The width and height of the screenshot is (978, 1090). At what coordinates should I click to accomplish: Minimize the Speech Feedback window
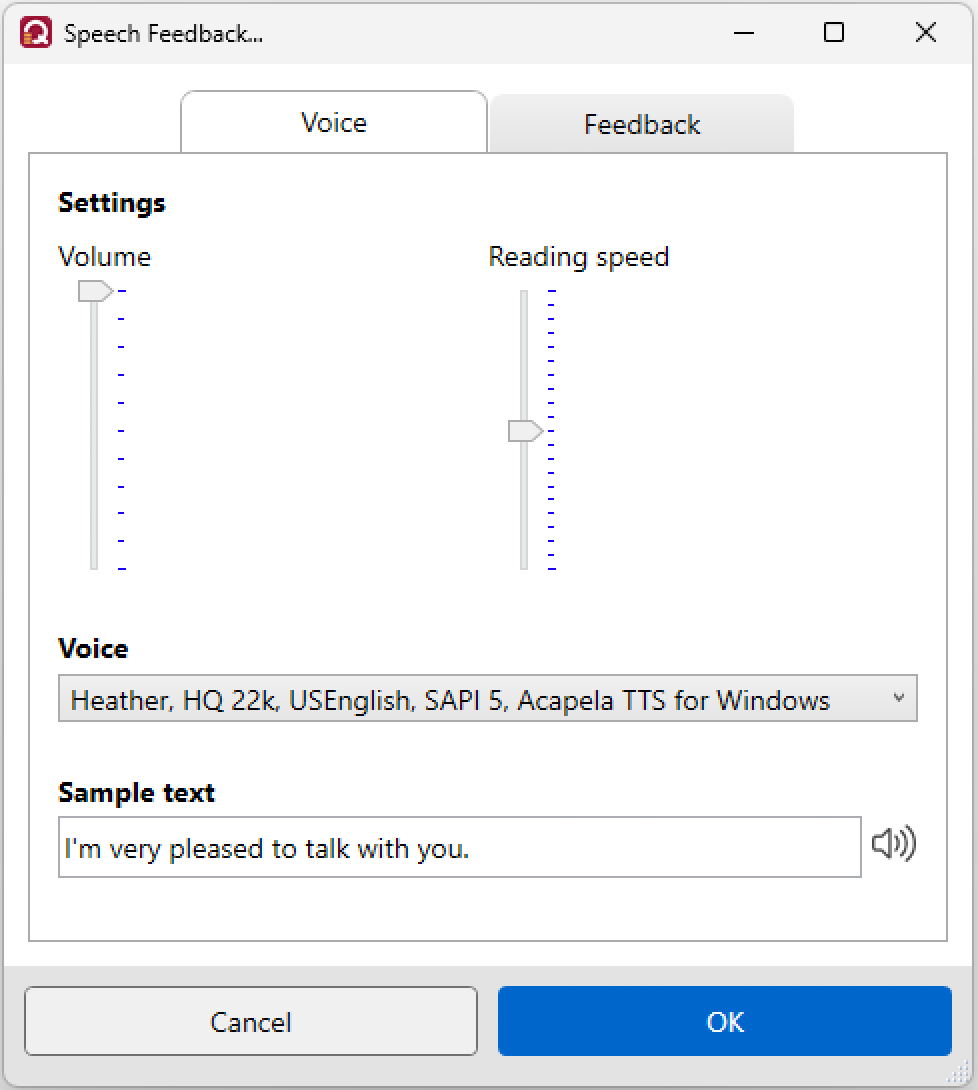[x=744, y=33]
